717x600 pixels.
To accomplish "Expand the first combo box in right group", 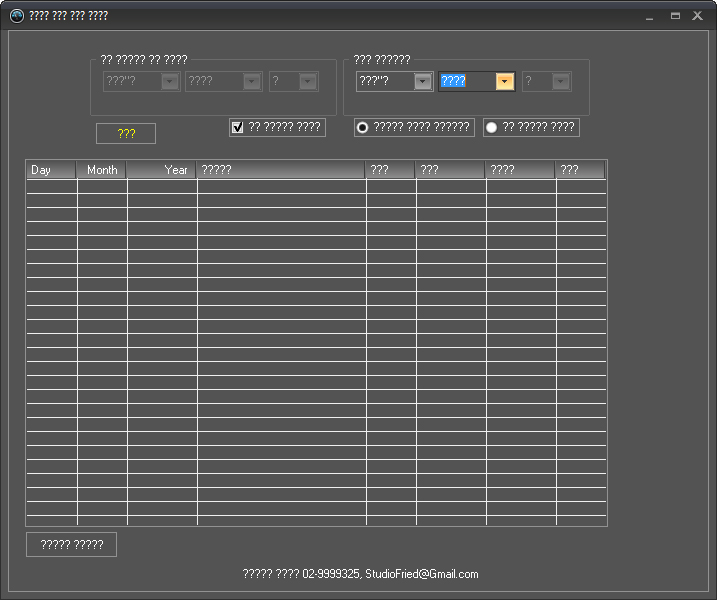I will tap(423, 82).
